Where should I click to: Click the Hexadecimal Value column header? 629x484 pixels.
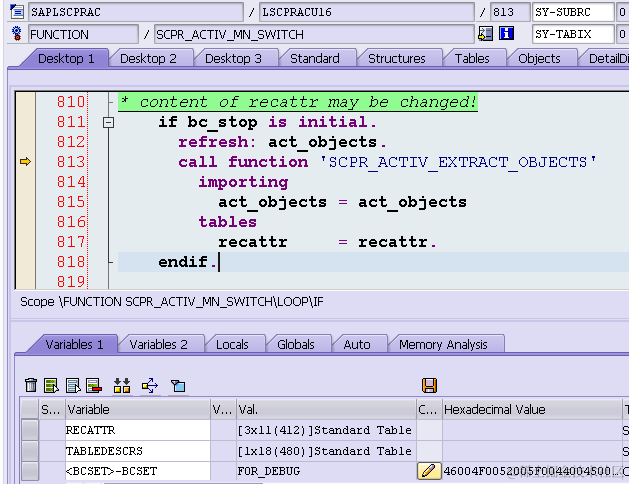[x=532, y=409]
